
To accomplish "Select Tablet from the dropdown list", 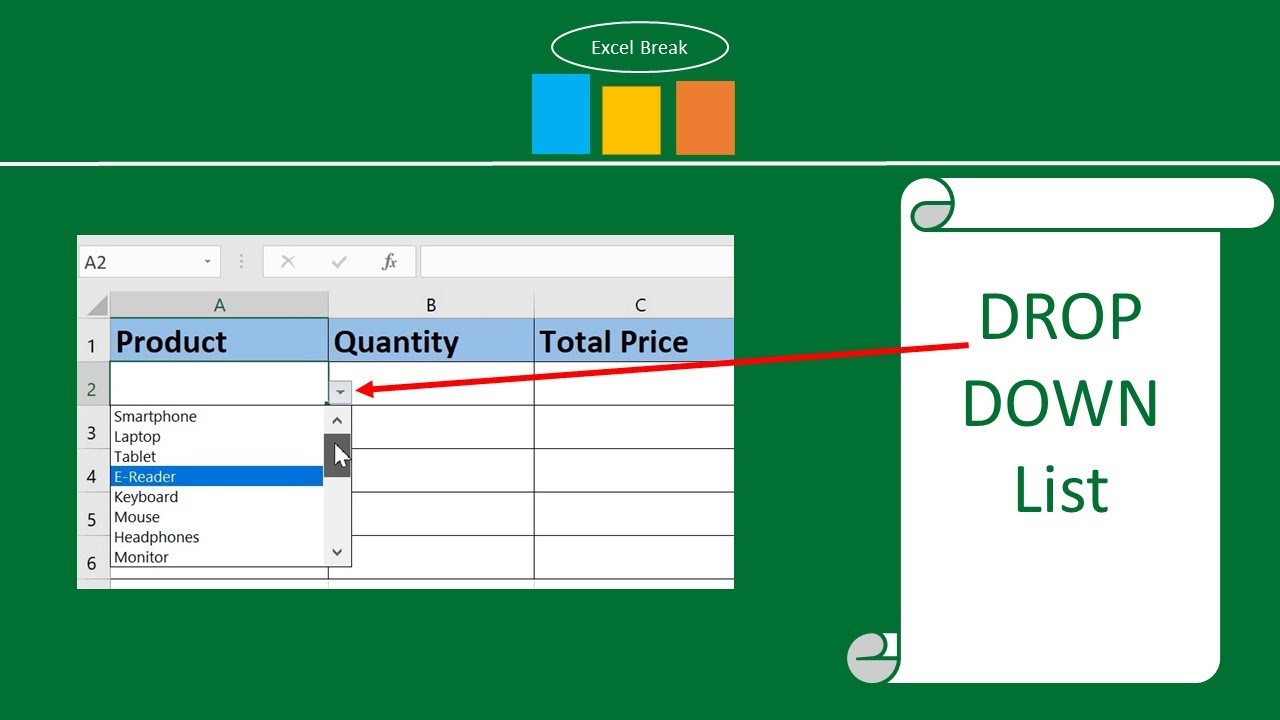I will tap(217, 456).
